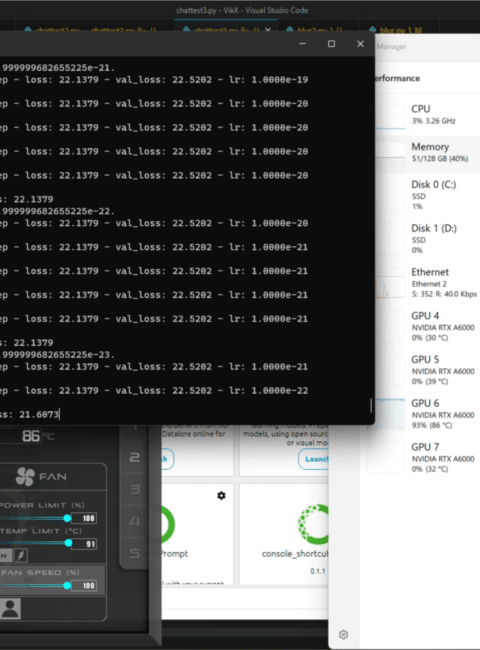Open Task Manager settings gear icon

[x=343, y=635]
